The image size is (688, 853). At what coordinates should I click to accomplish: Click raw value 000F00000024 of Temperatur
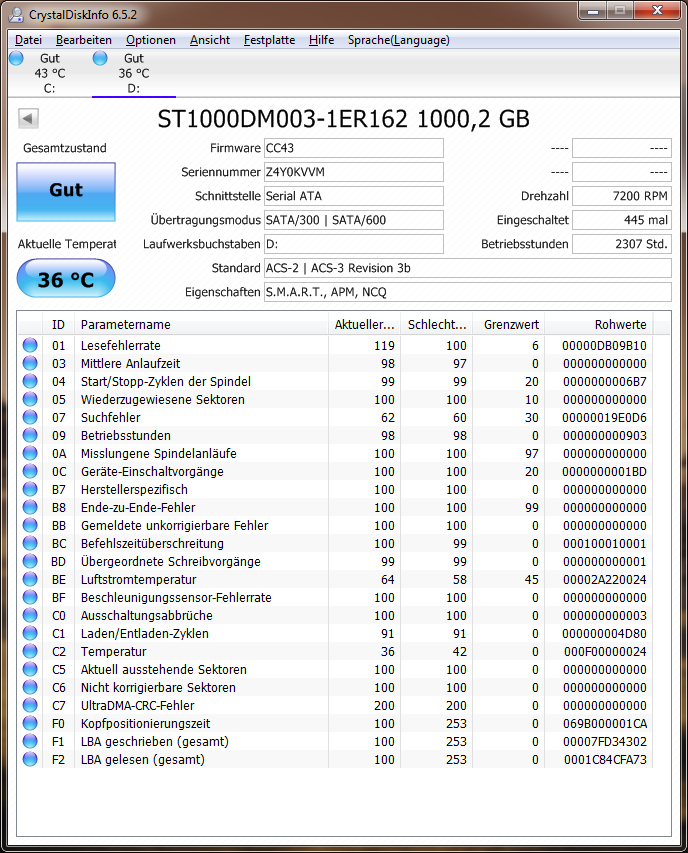point(605,651)
